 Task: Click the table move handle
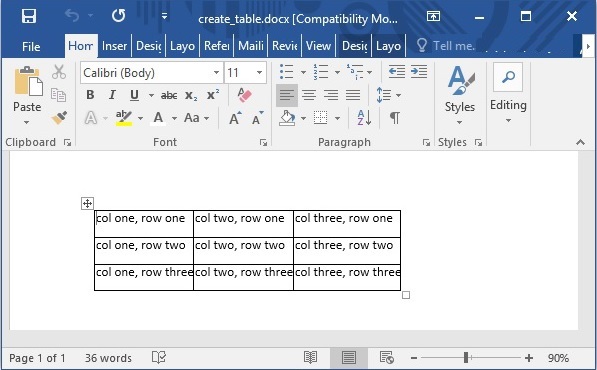click(87, 204)
